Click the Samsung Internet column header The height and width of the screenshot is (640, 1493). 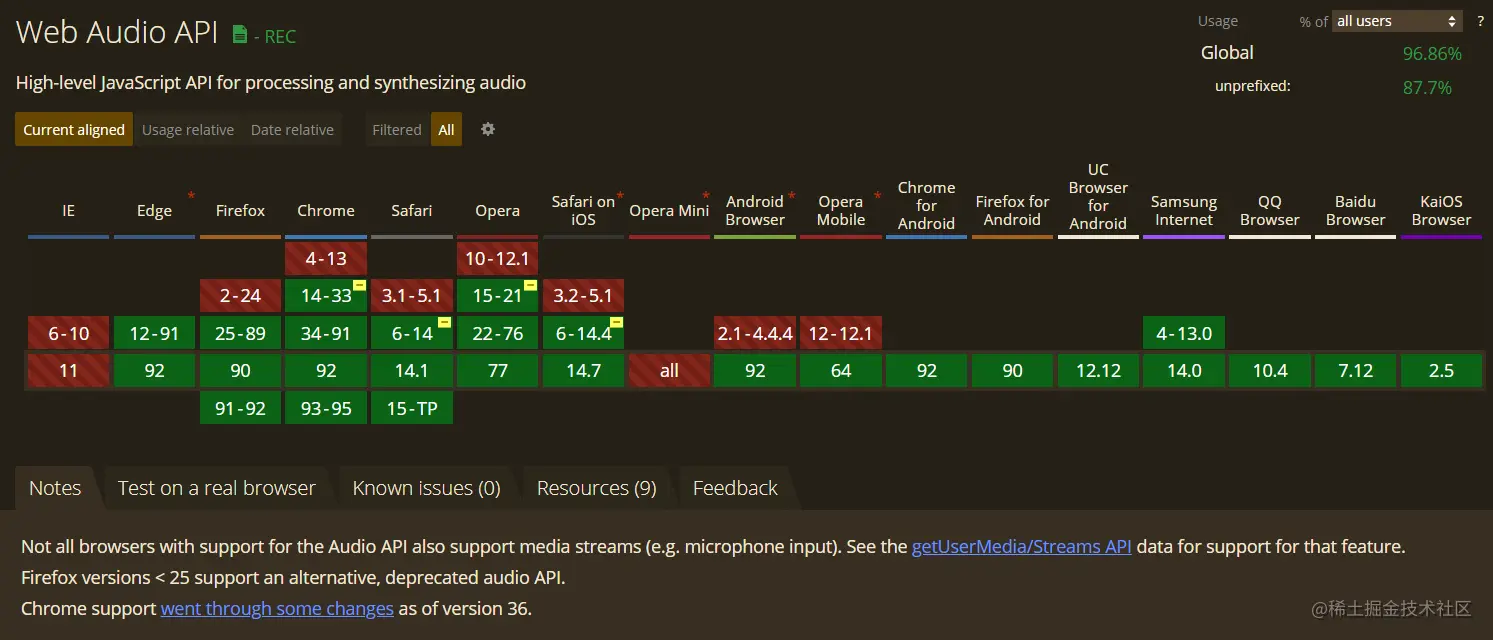1184,211
